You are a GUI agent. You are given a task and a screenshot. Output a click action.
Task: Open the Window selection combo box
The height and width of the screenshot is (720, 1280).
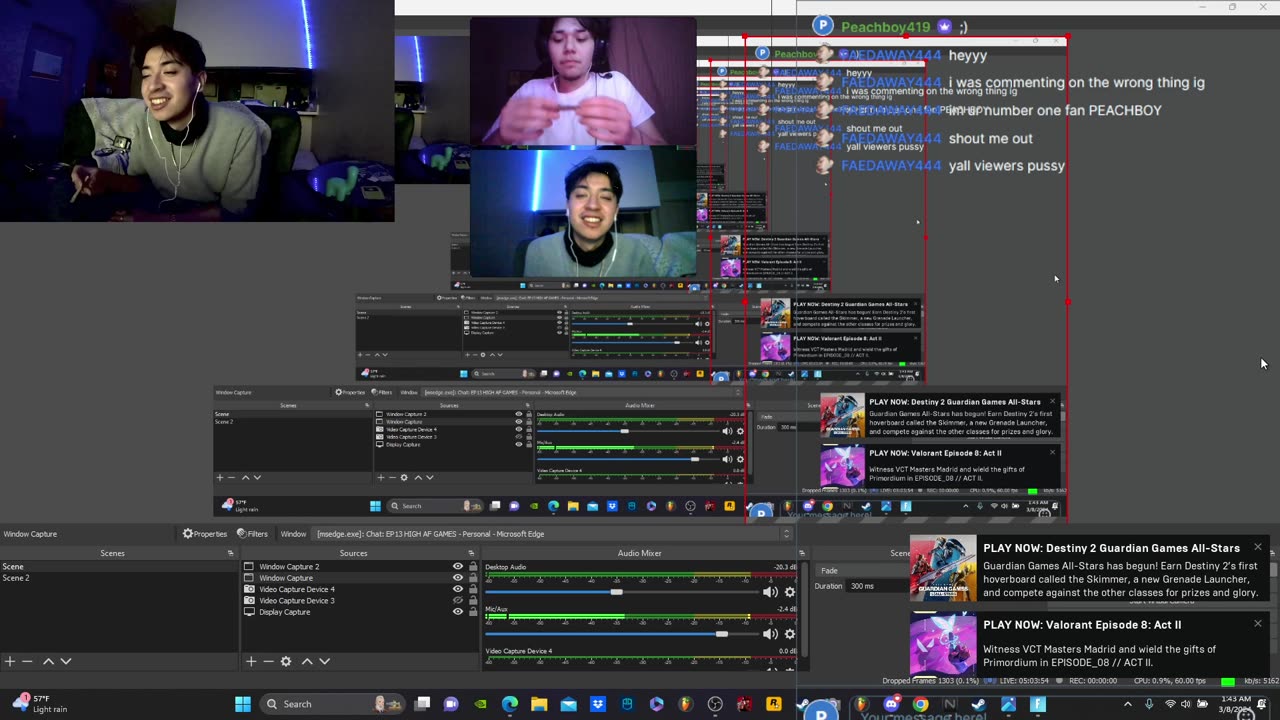click(x=553, y=534)
